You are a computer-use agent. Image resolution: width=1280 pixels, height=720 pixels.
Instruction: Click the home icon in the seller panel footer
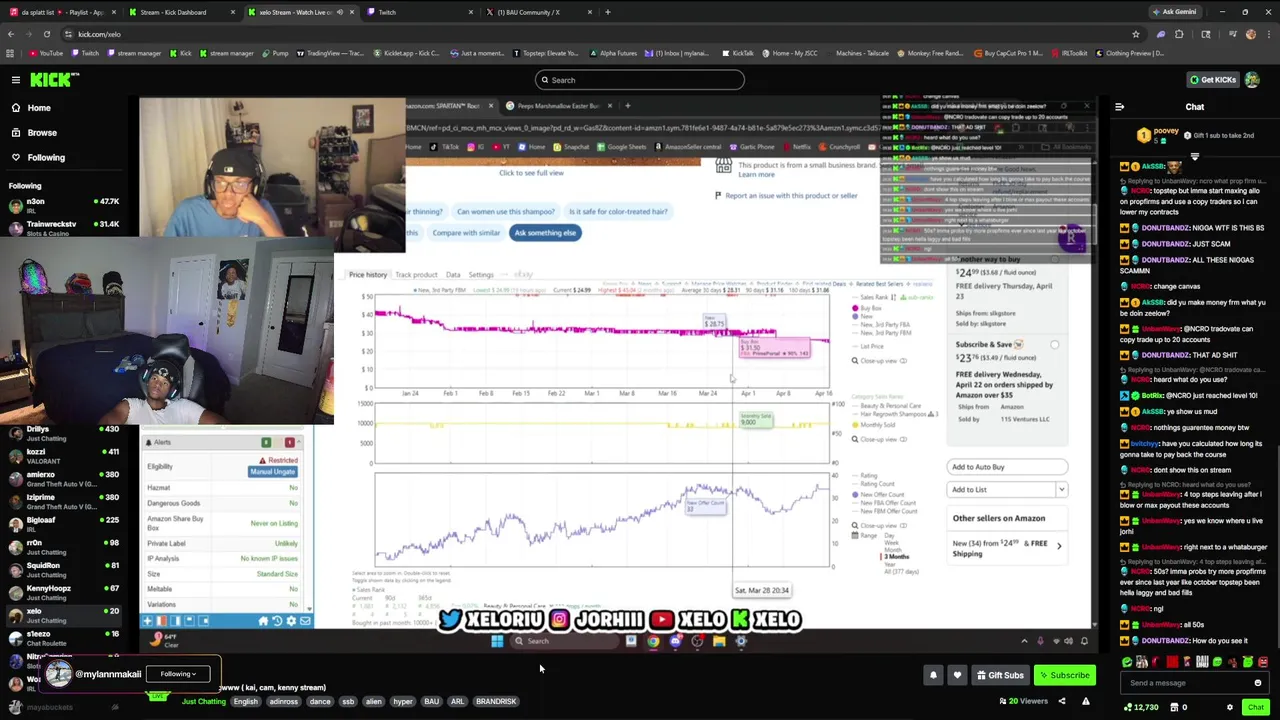pyautogui.click(x=263, y=621)
